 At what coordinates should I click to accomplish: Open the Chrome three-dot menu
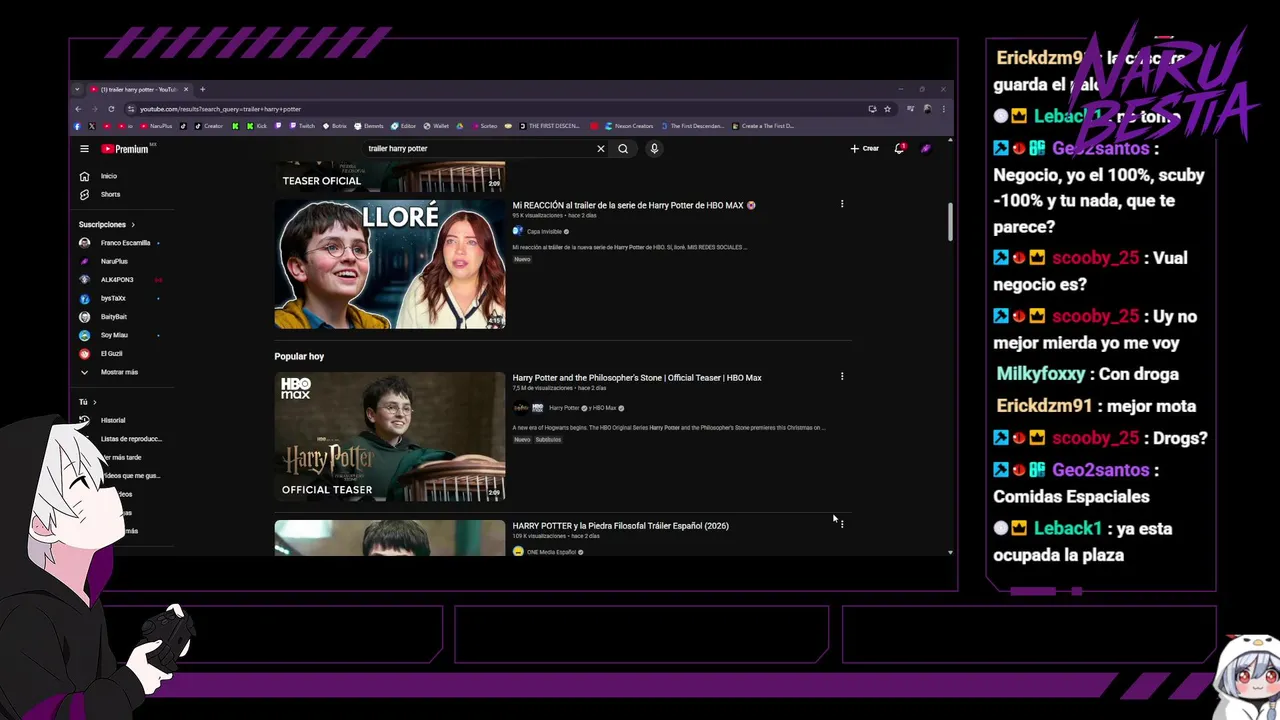pyautogui.click(x=943, y=109)
